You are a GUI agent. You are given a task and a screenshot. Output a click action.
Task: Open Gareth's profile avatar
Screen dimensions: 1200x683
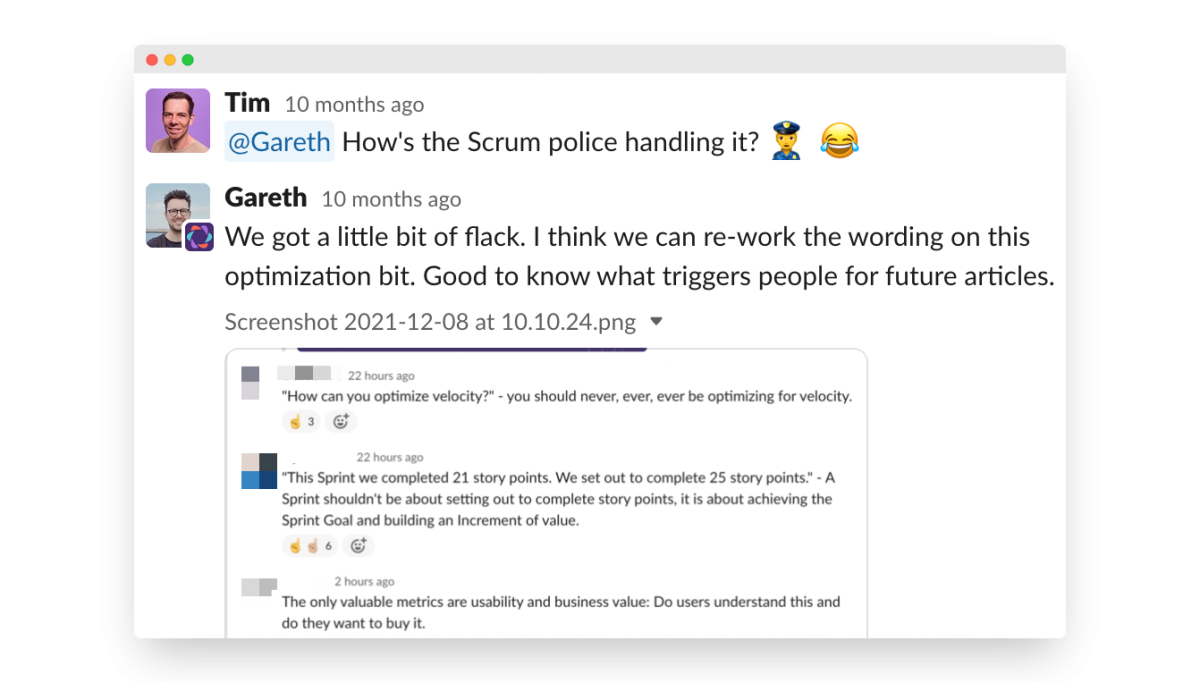point(178,214)
